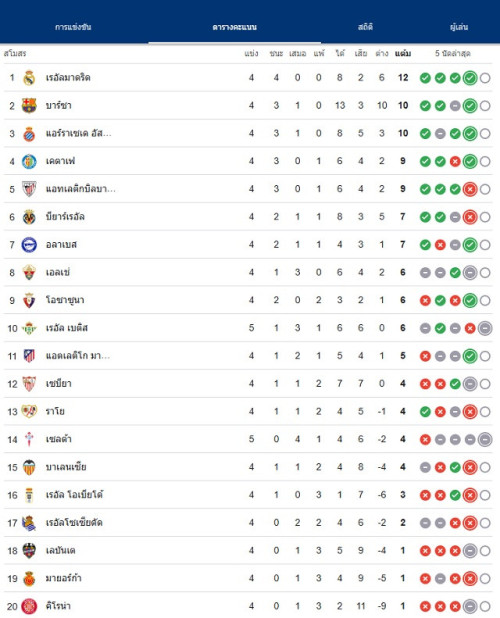The height and width of the screenshot is (618, 500).
Task: Open the ผู้เล่น tab
Action: click(459, 27)
